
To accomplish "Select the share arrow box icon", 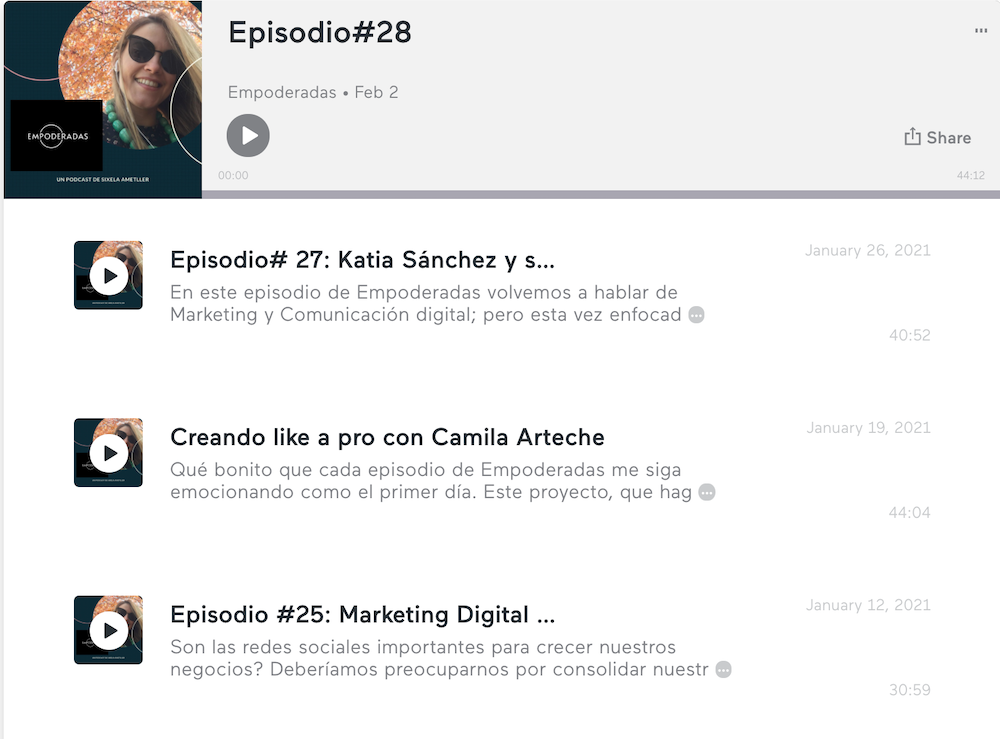I will point(913,137).
